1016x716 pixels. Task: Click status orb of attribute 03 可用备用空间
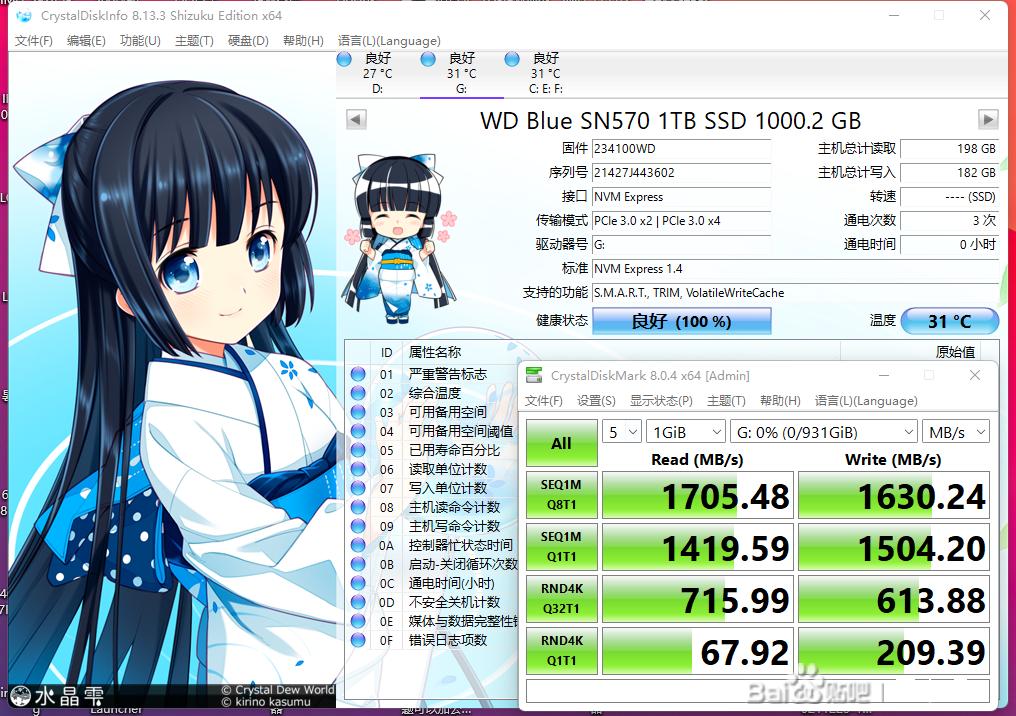point(358,412)
